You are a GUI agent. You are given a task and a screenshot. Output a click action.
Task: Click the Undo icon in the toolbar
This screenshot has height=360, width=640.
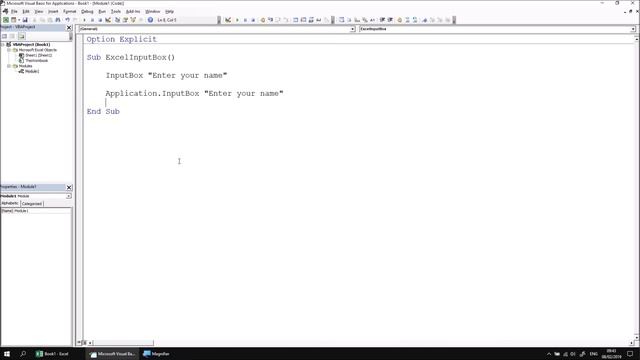(x=67, y=20)
